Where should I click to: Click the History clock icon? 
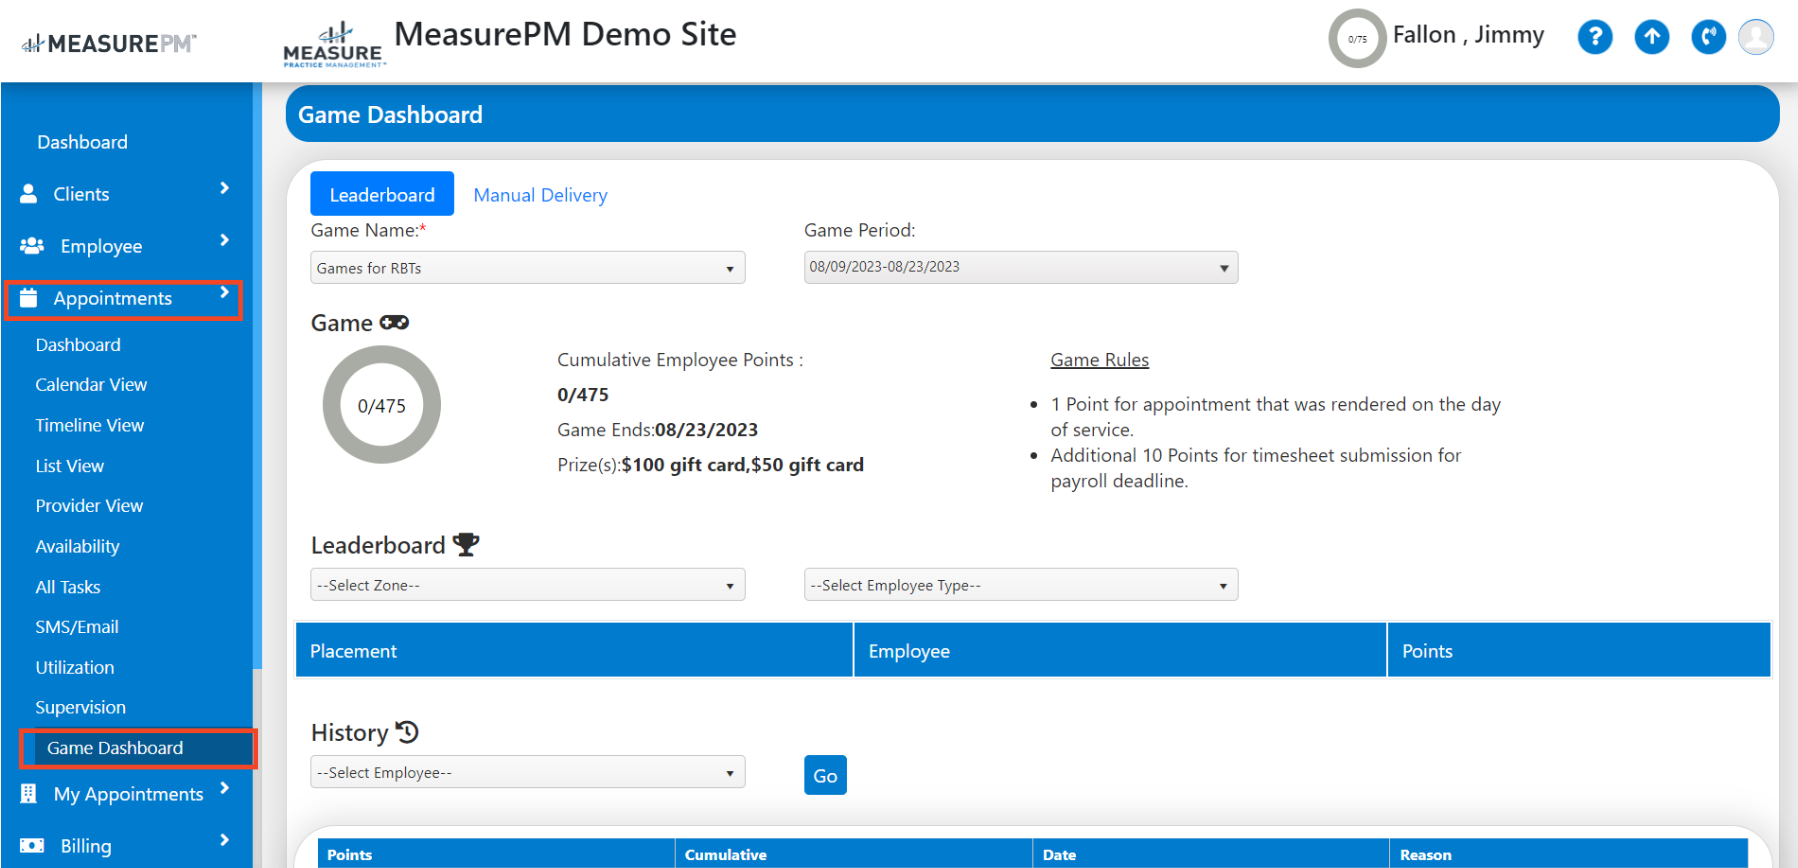click(x=407, y=732)
